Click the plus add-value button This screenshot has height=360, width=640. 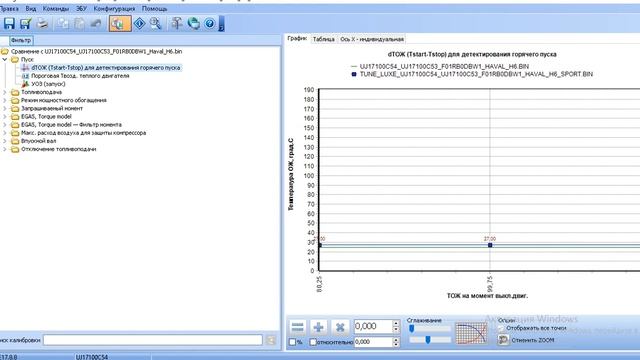[x=319, y=327]
